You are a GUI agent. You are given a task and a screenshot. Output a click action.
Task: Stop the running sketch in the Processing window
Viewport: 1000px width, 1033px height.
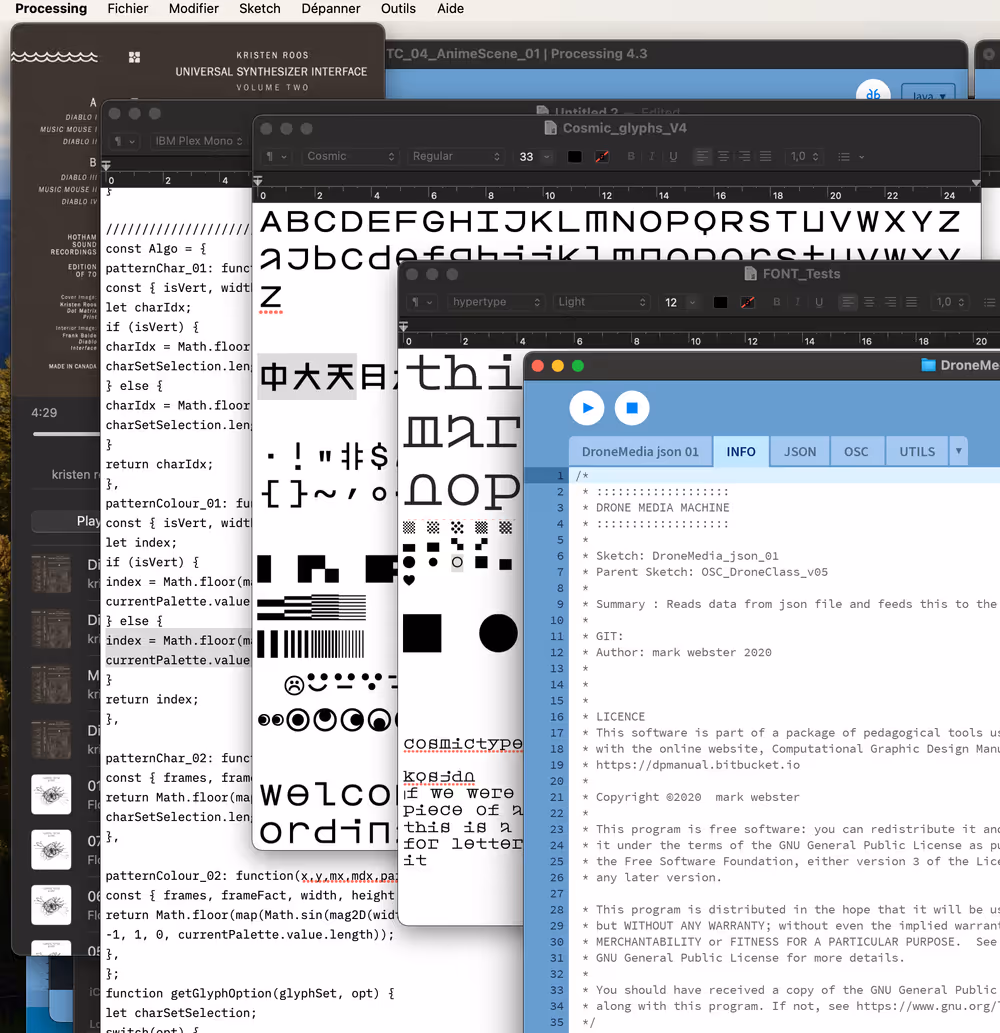(632, 408)
